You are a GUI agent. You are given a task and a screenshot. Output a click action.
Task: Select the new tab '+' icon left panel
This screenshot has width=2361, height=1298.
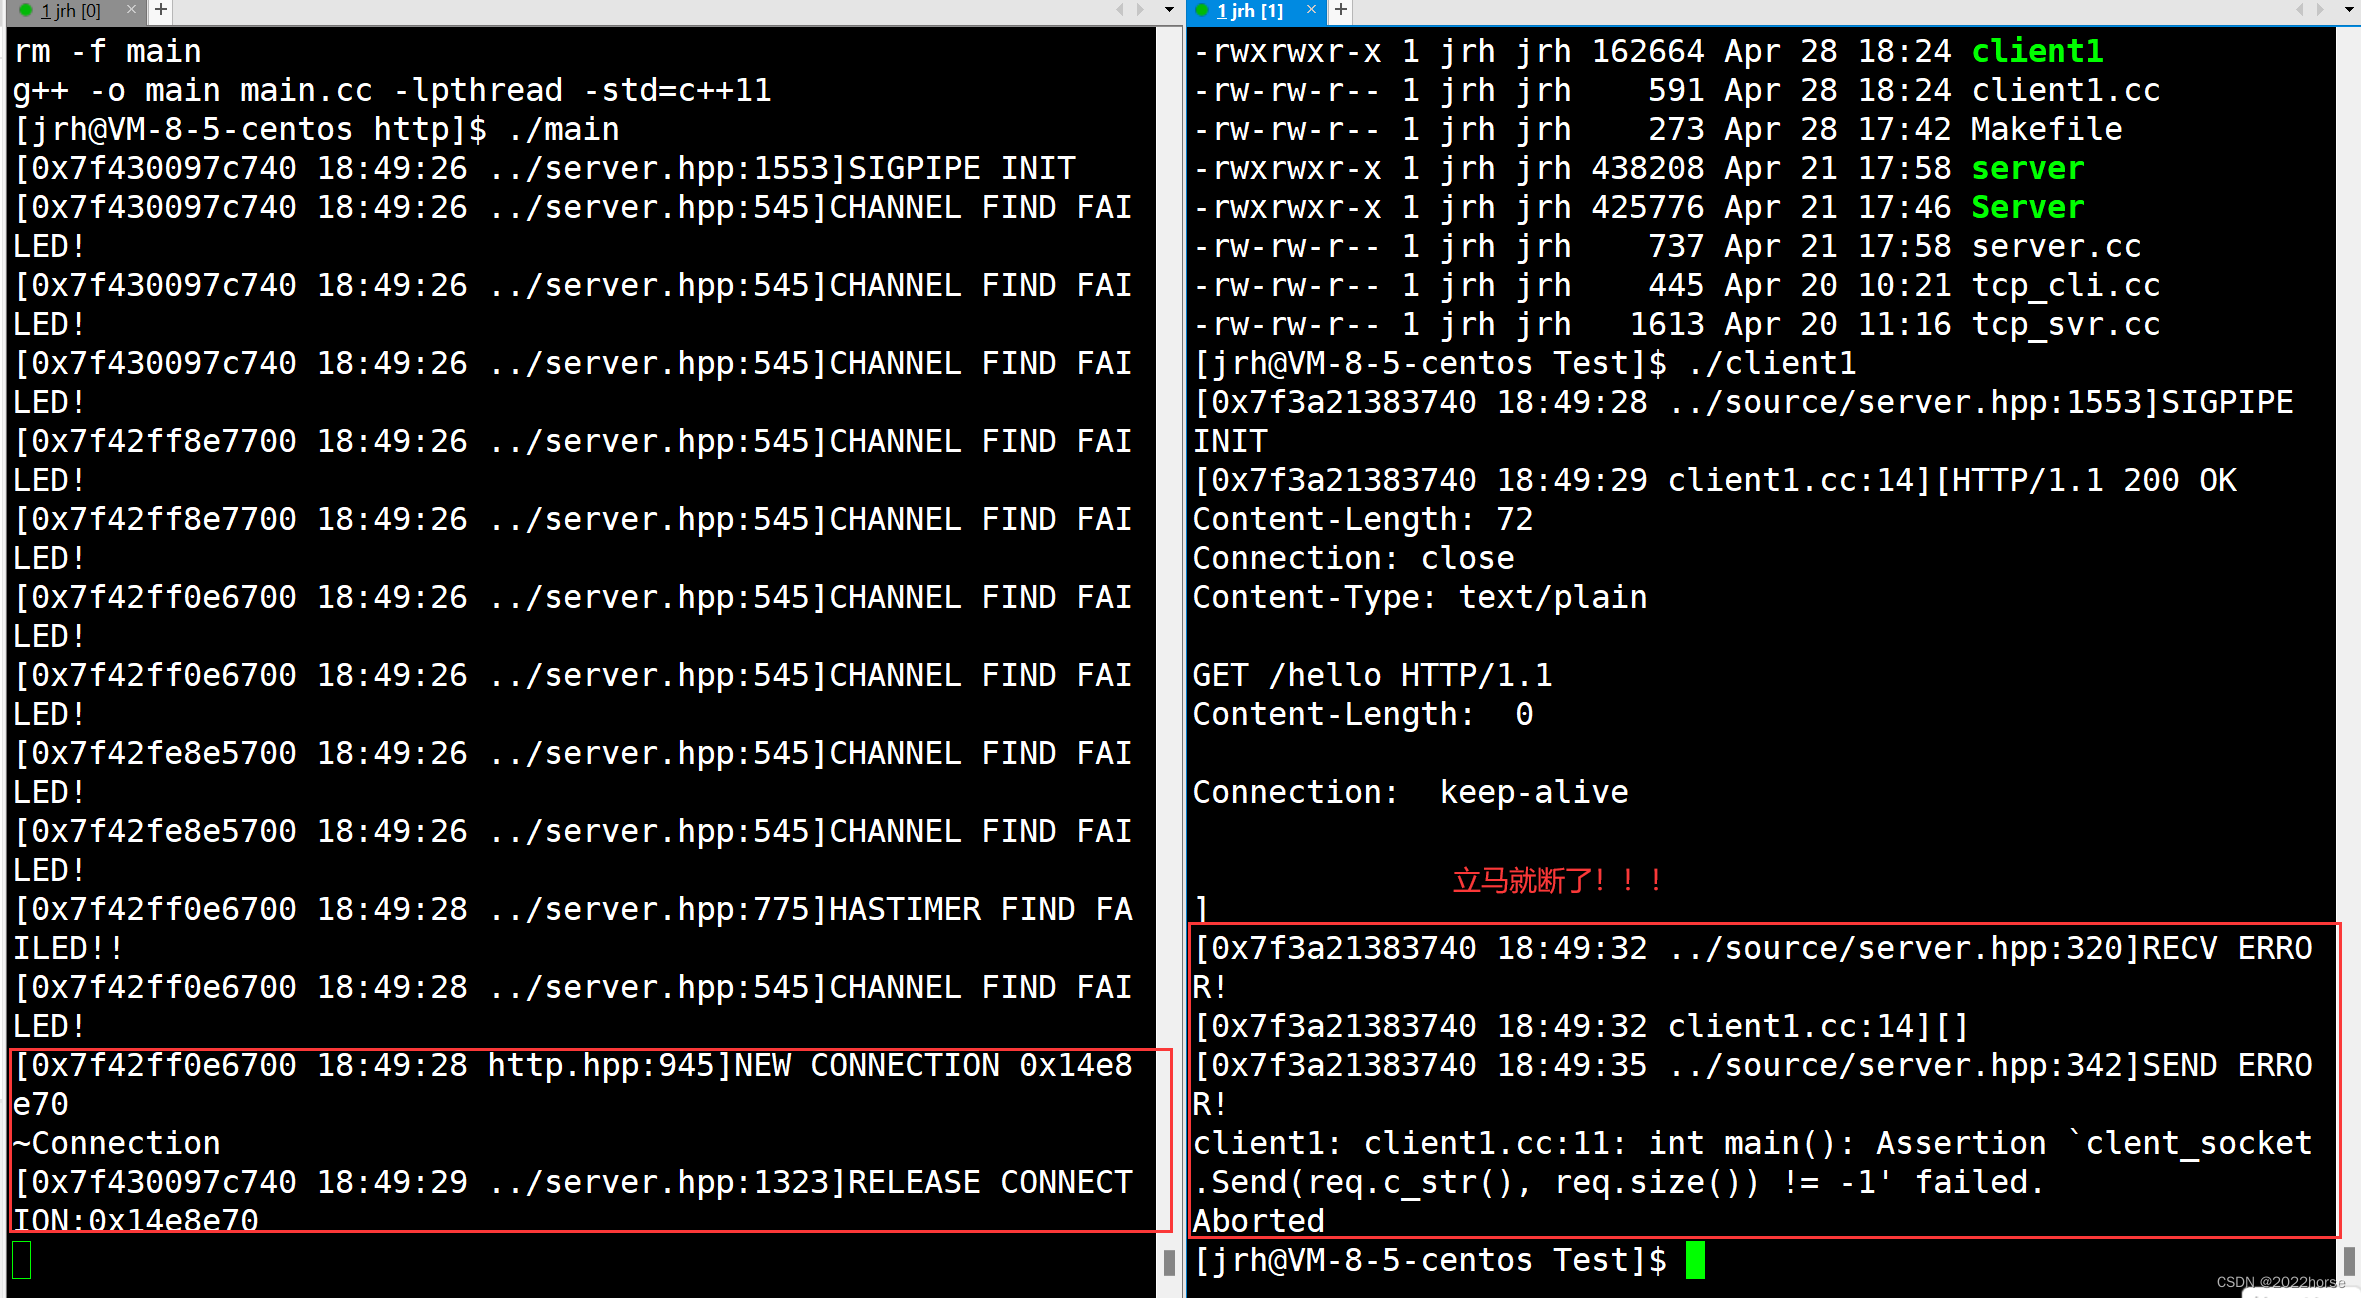click(160, 11)
